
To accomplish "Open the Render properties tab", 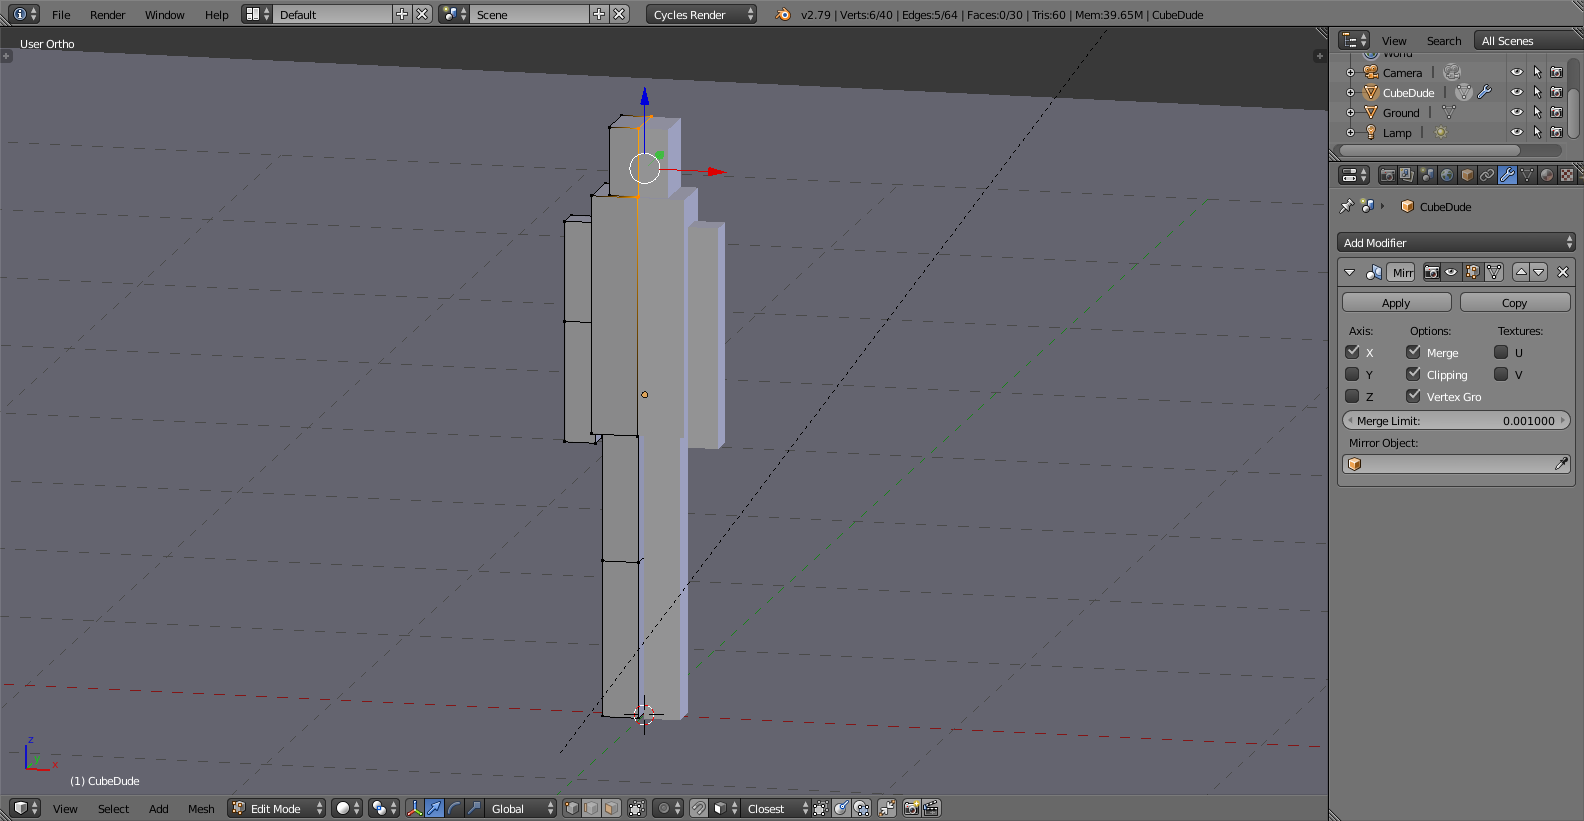I will click(x=1387, y=175).
